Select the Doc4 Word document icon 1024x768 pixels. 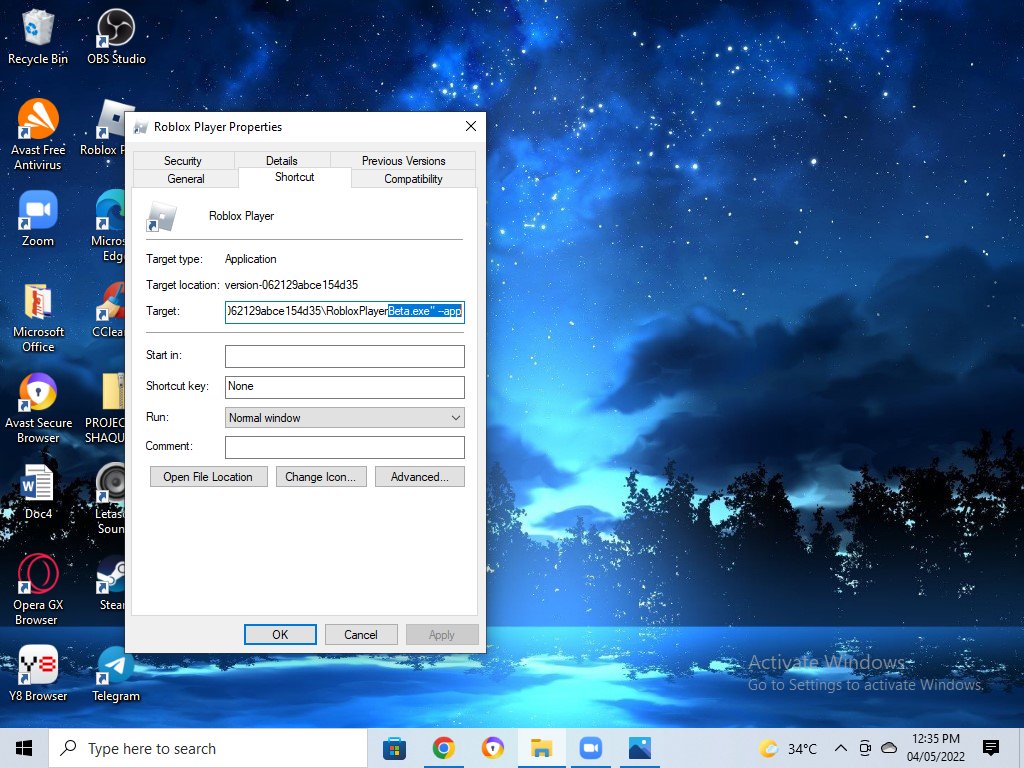(38, 492)
